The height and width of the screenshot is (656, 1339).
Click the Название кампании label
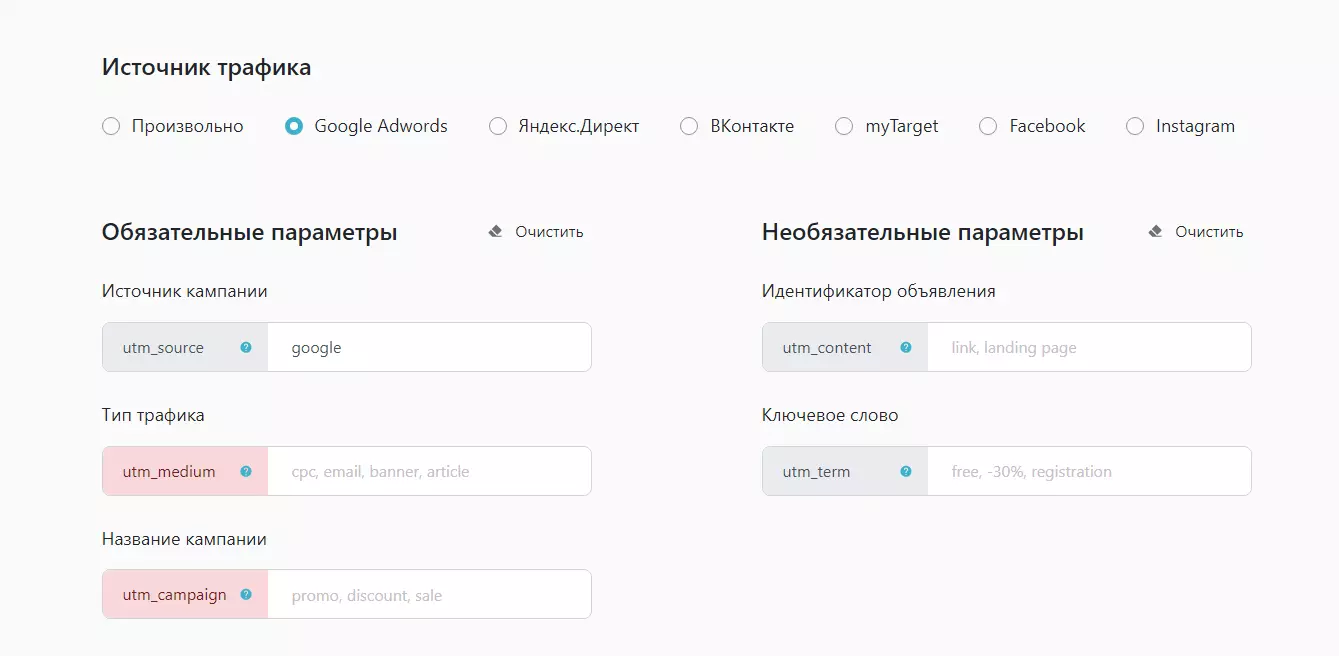click(x=184, y=539)
